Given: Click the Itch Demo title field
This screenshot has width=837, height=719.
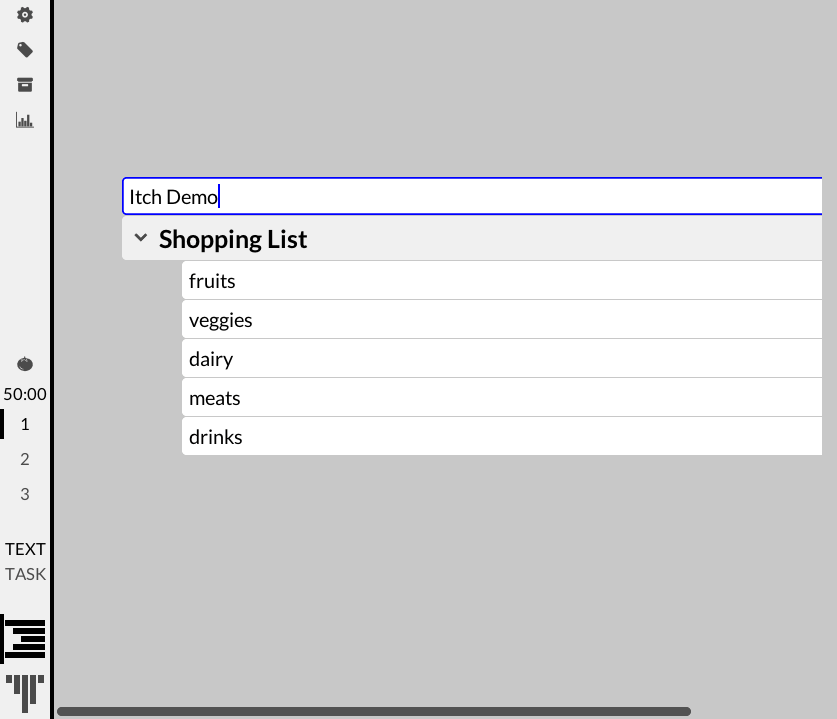Looking at the screenshot, I should pos(470,197).
